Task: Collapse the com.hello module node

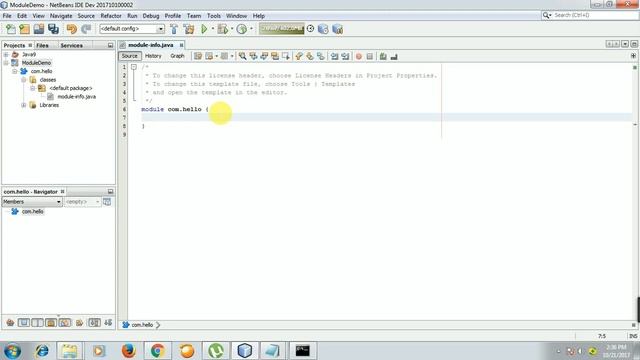Action: [x=15, y=71]
